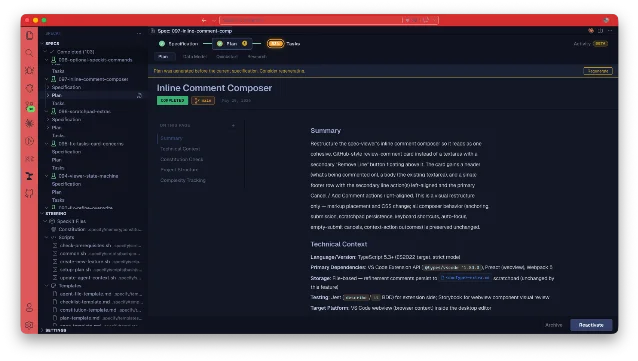Jump to Project Structure in contents list
The image size is (638, 361).
pos(179,170)
